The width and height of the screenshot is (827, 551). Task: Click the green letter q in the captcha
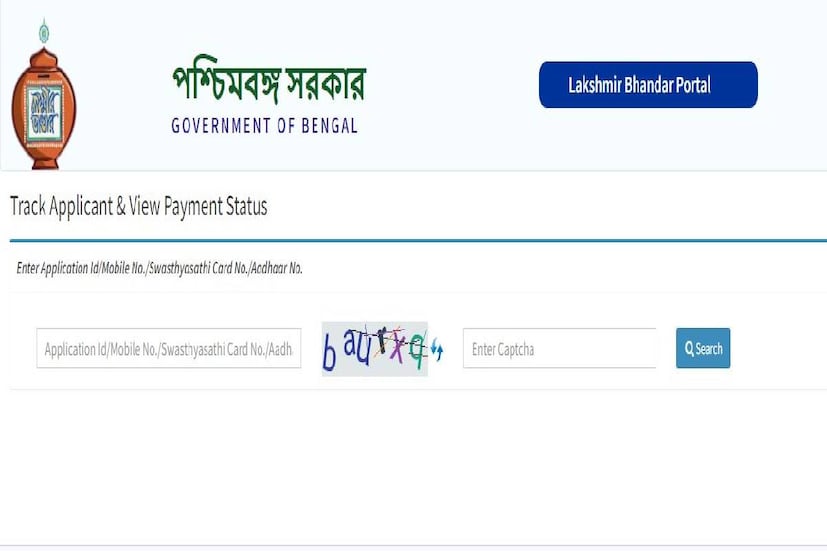coord(417,350)
